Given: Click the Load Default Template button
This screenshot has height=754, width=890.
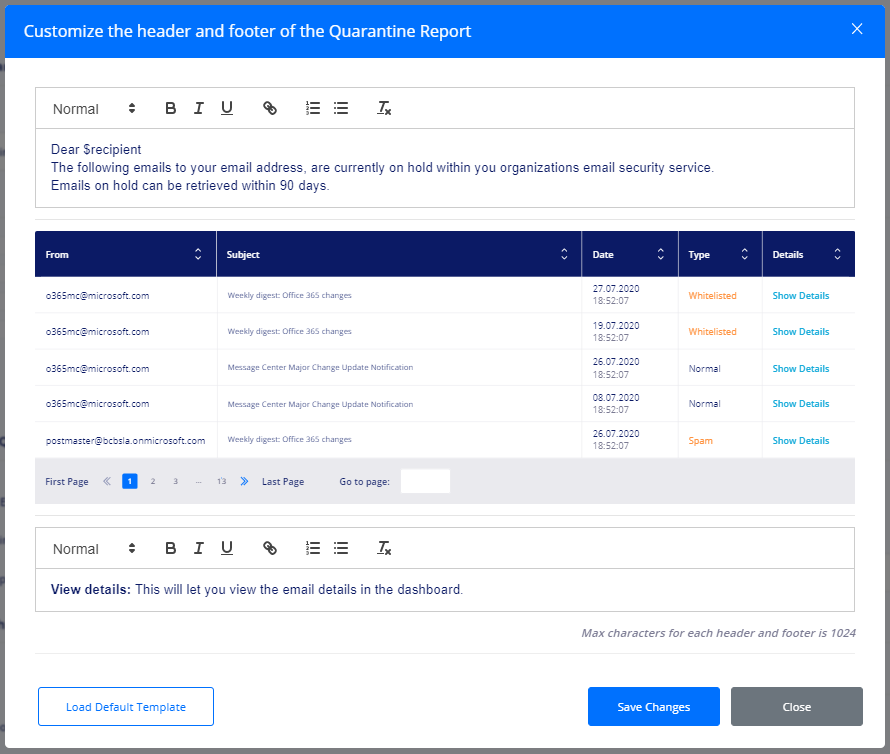Looking at the screenshot, I should [126, 706].
